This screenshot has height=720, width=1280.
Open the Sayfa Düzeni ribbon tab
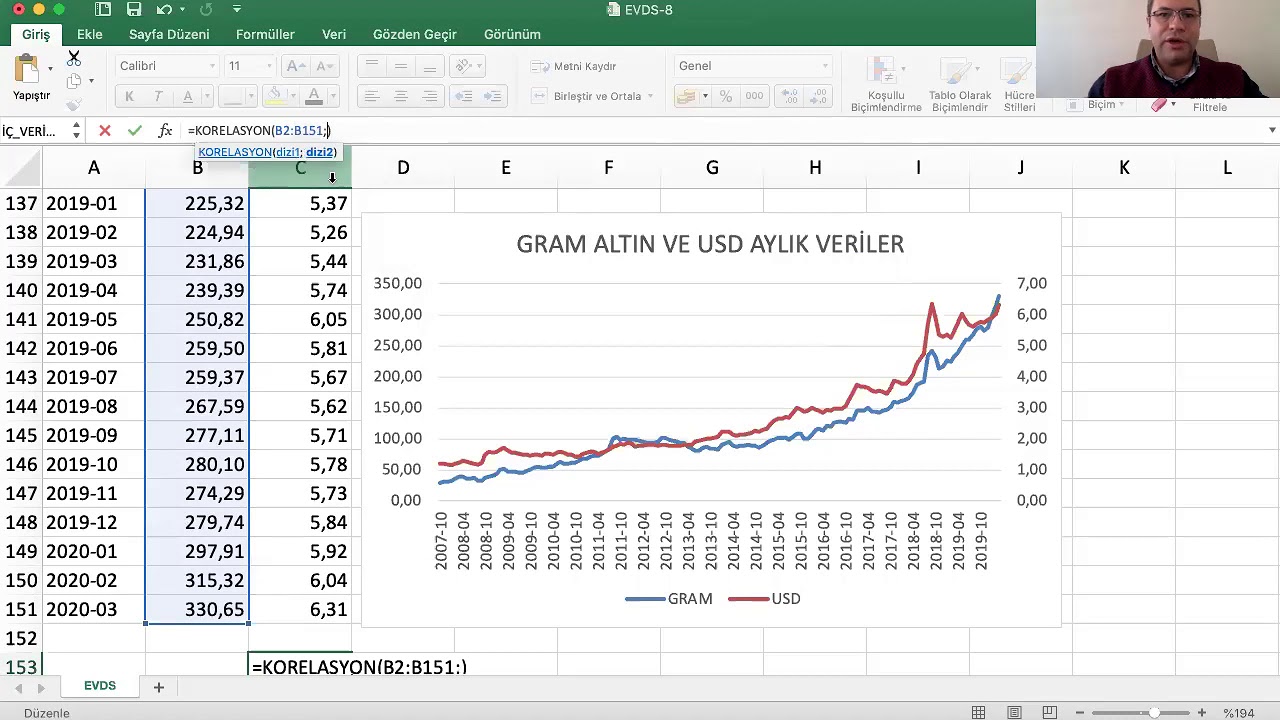(169, 34)
